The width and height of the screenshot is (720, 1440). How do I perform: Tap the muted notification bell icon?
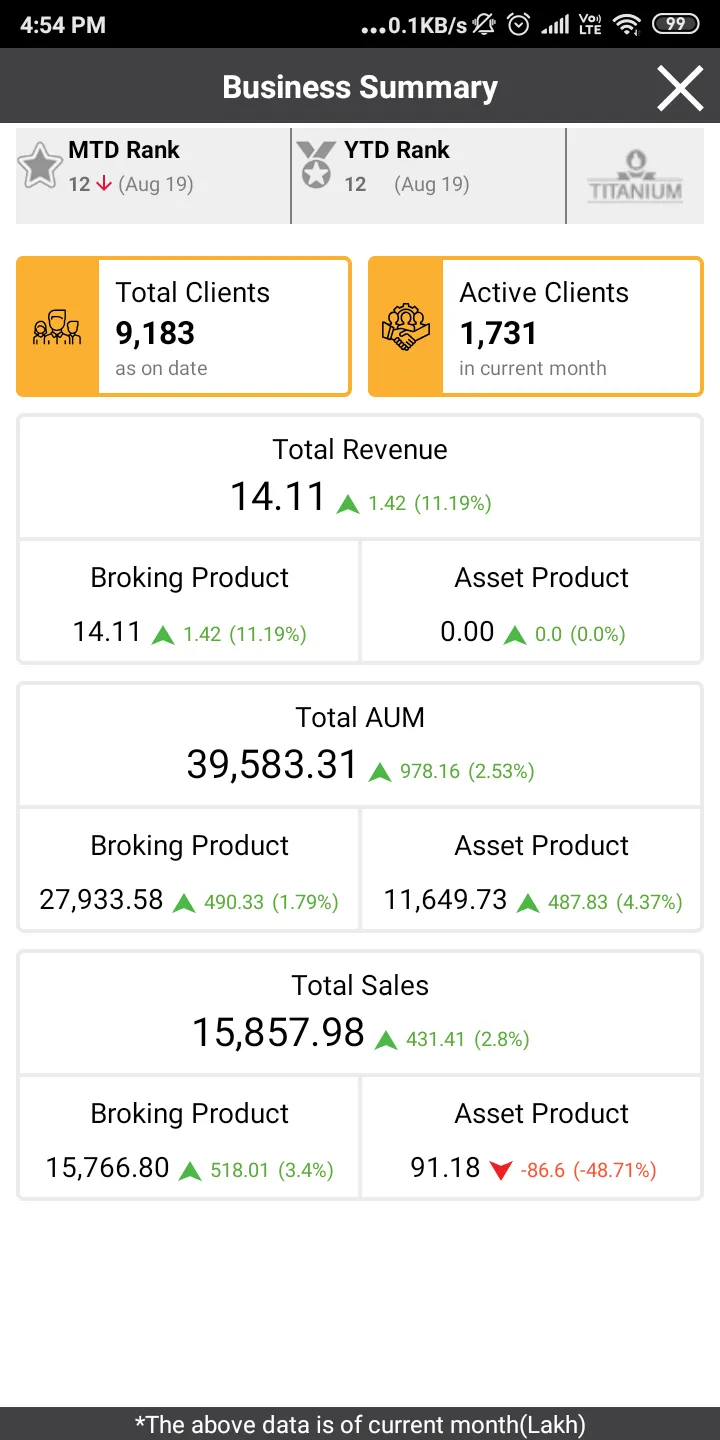[x=484, y=25]
